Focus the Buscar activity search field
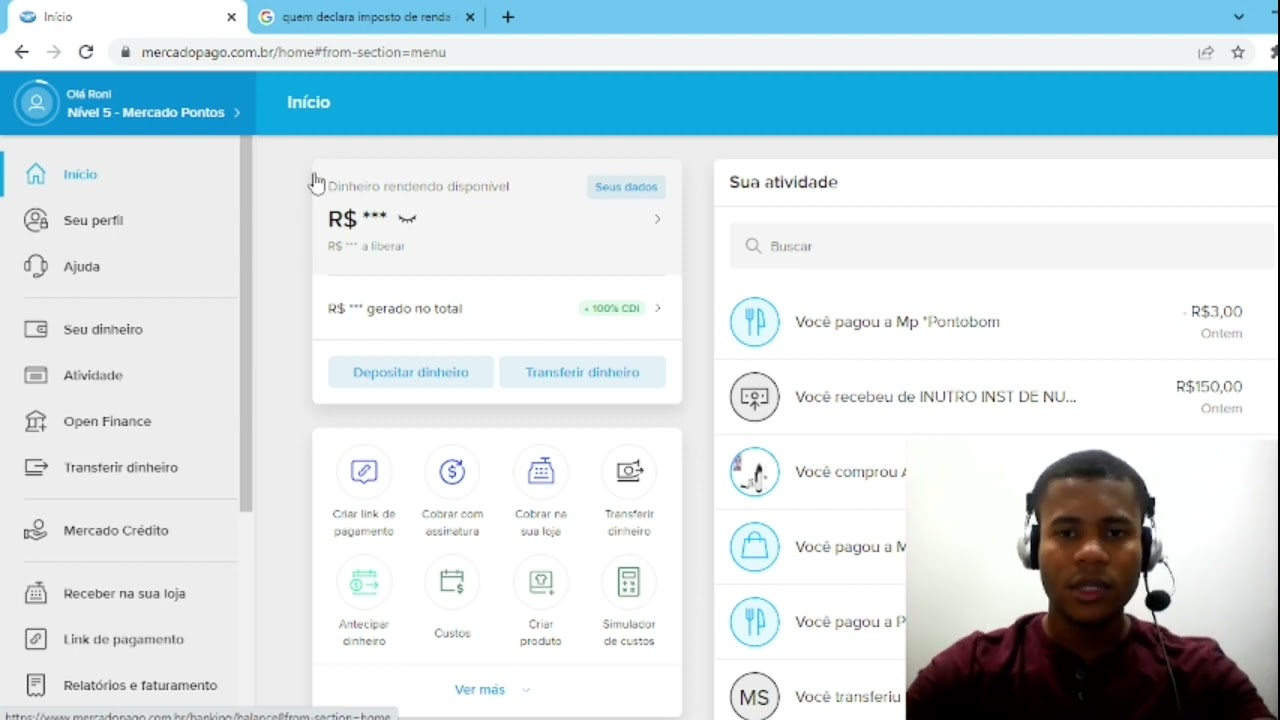This screenshot has width=1280, height=720. (x=1004, y=246)
